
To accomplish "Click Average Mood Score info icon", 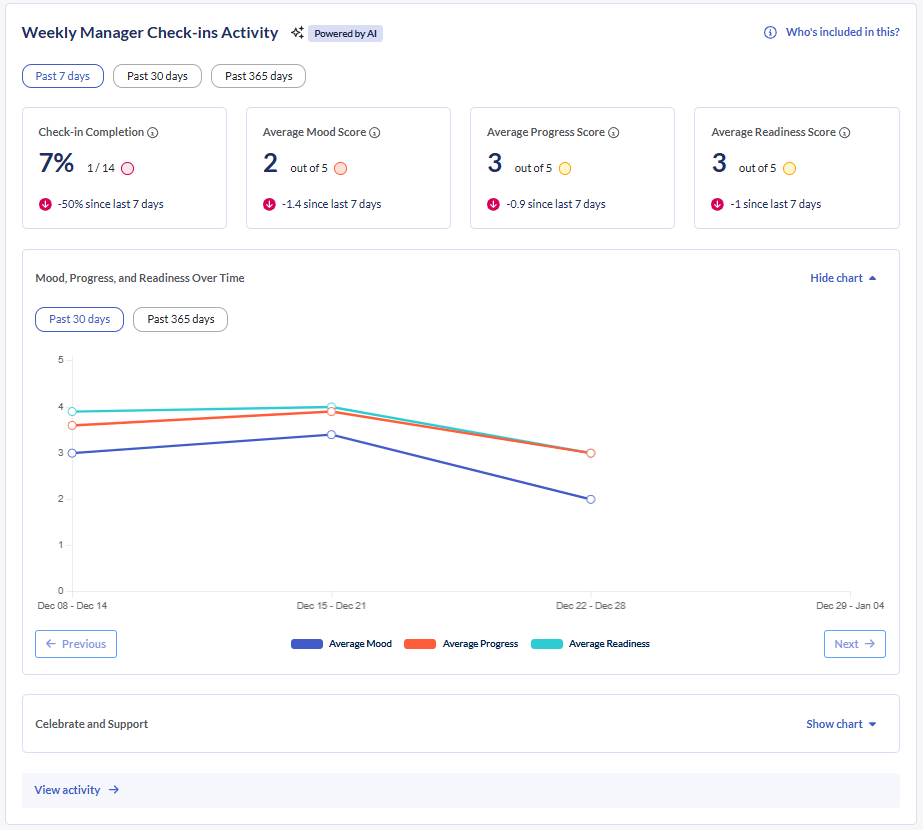I will [375, 132].
